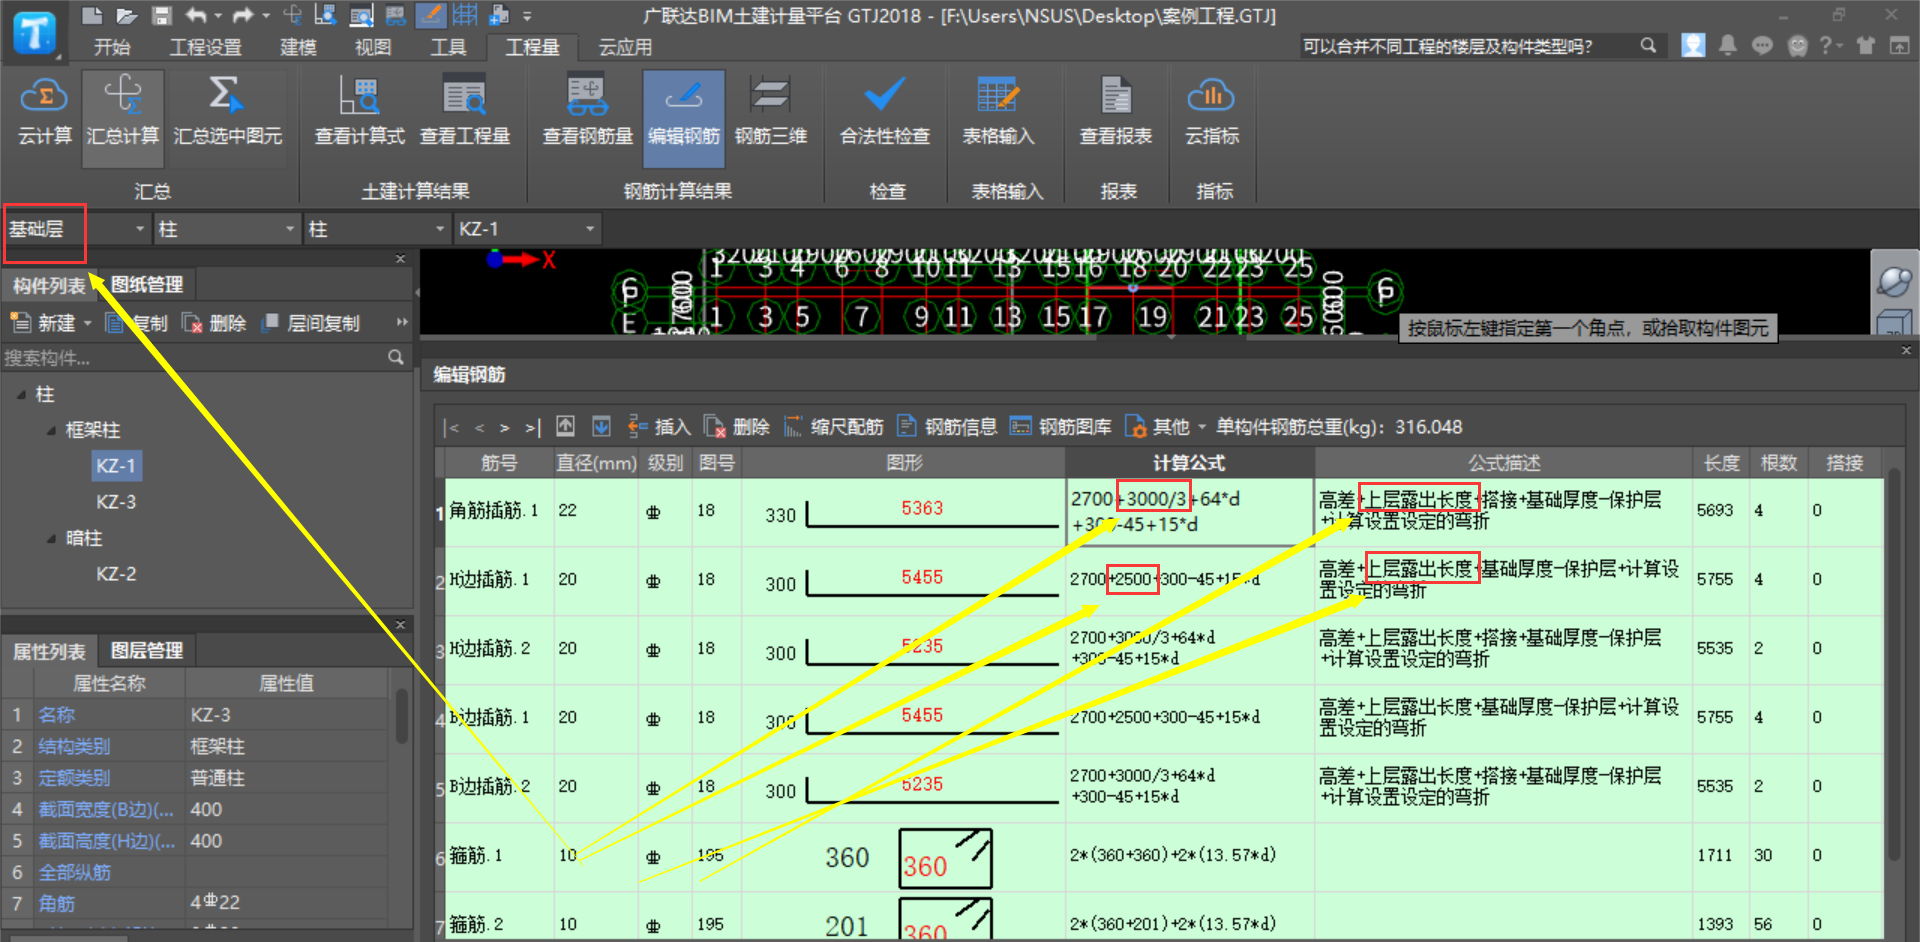
Task: Click 插入 insert button in rebar toolbar
Action: click(659, 427)
